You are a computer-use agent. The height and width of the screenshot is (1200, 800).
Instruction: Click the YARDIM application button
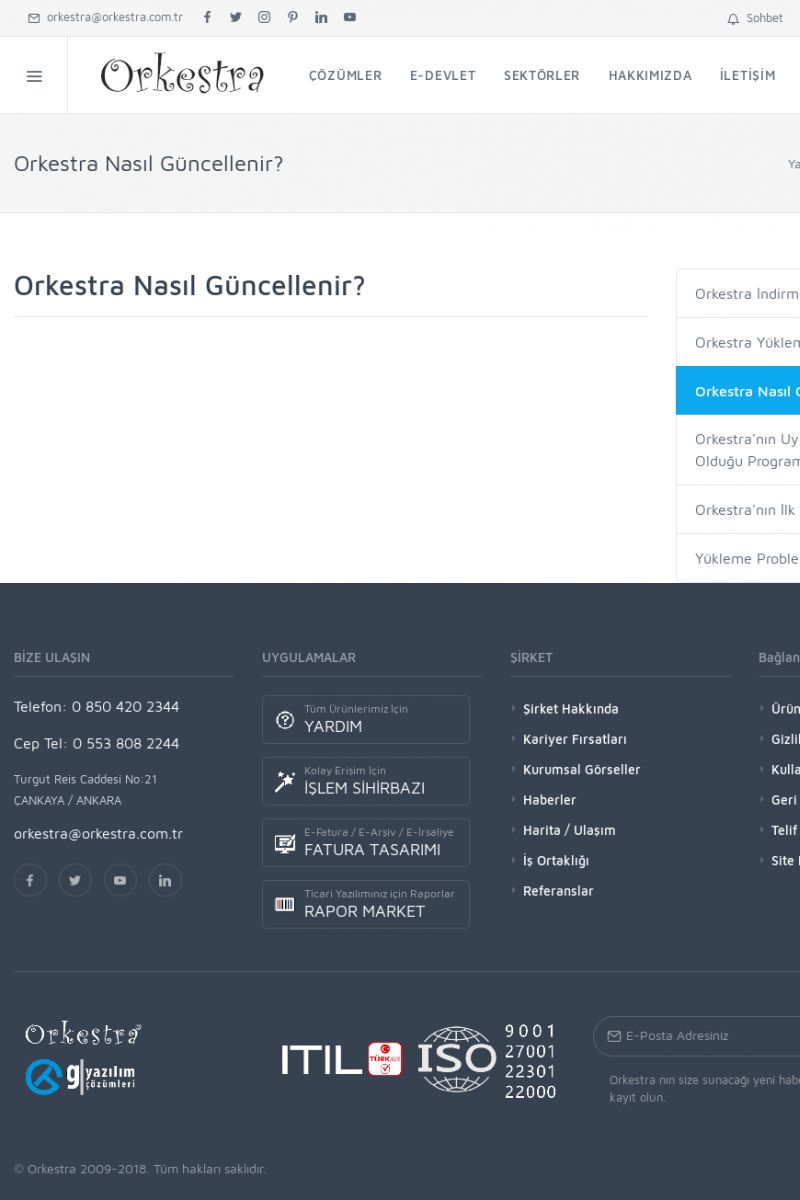tap(365, 719)
